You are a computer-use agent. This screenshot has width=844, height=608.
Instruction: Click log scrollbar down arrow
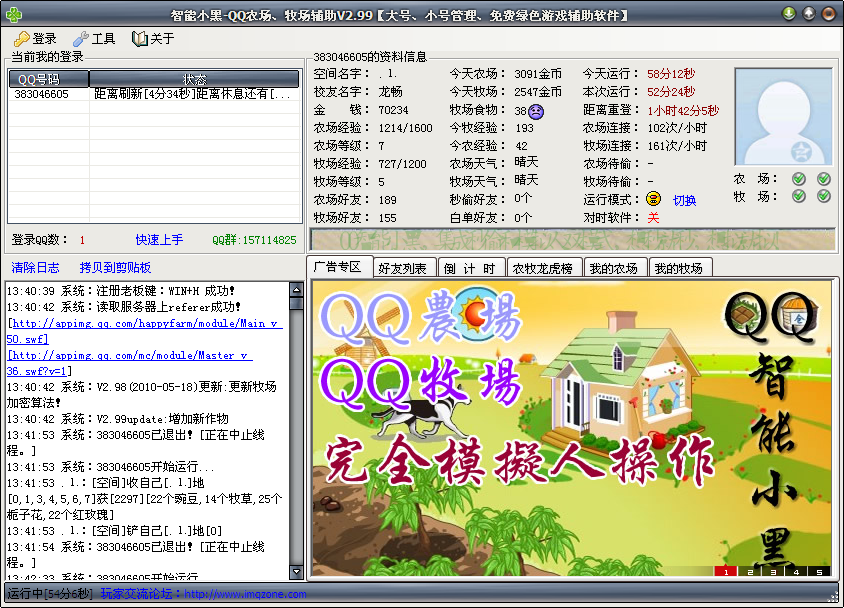297,571
